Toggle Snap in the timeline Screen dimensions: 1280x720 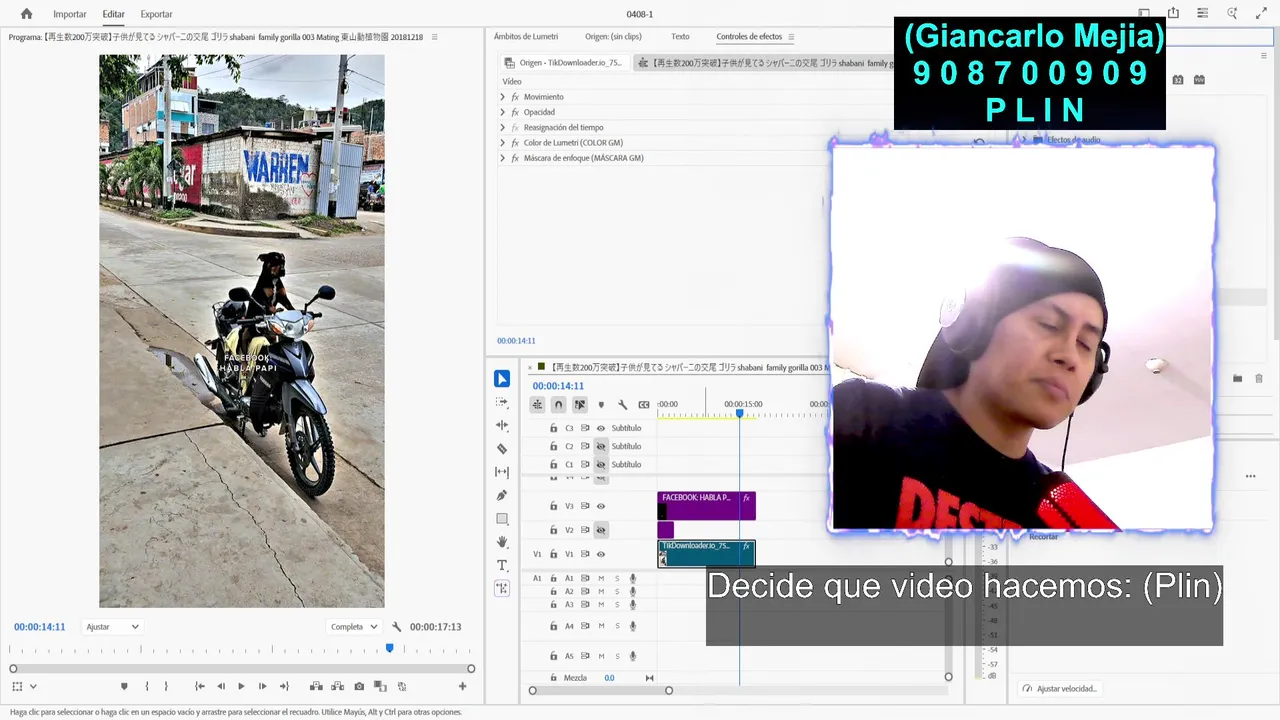pyautogui.click(x=558, y=405)
